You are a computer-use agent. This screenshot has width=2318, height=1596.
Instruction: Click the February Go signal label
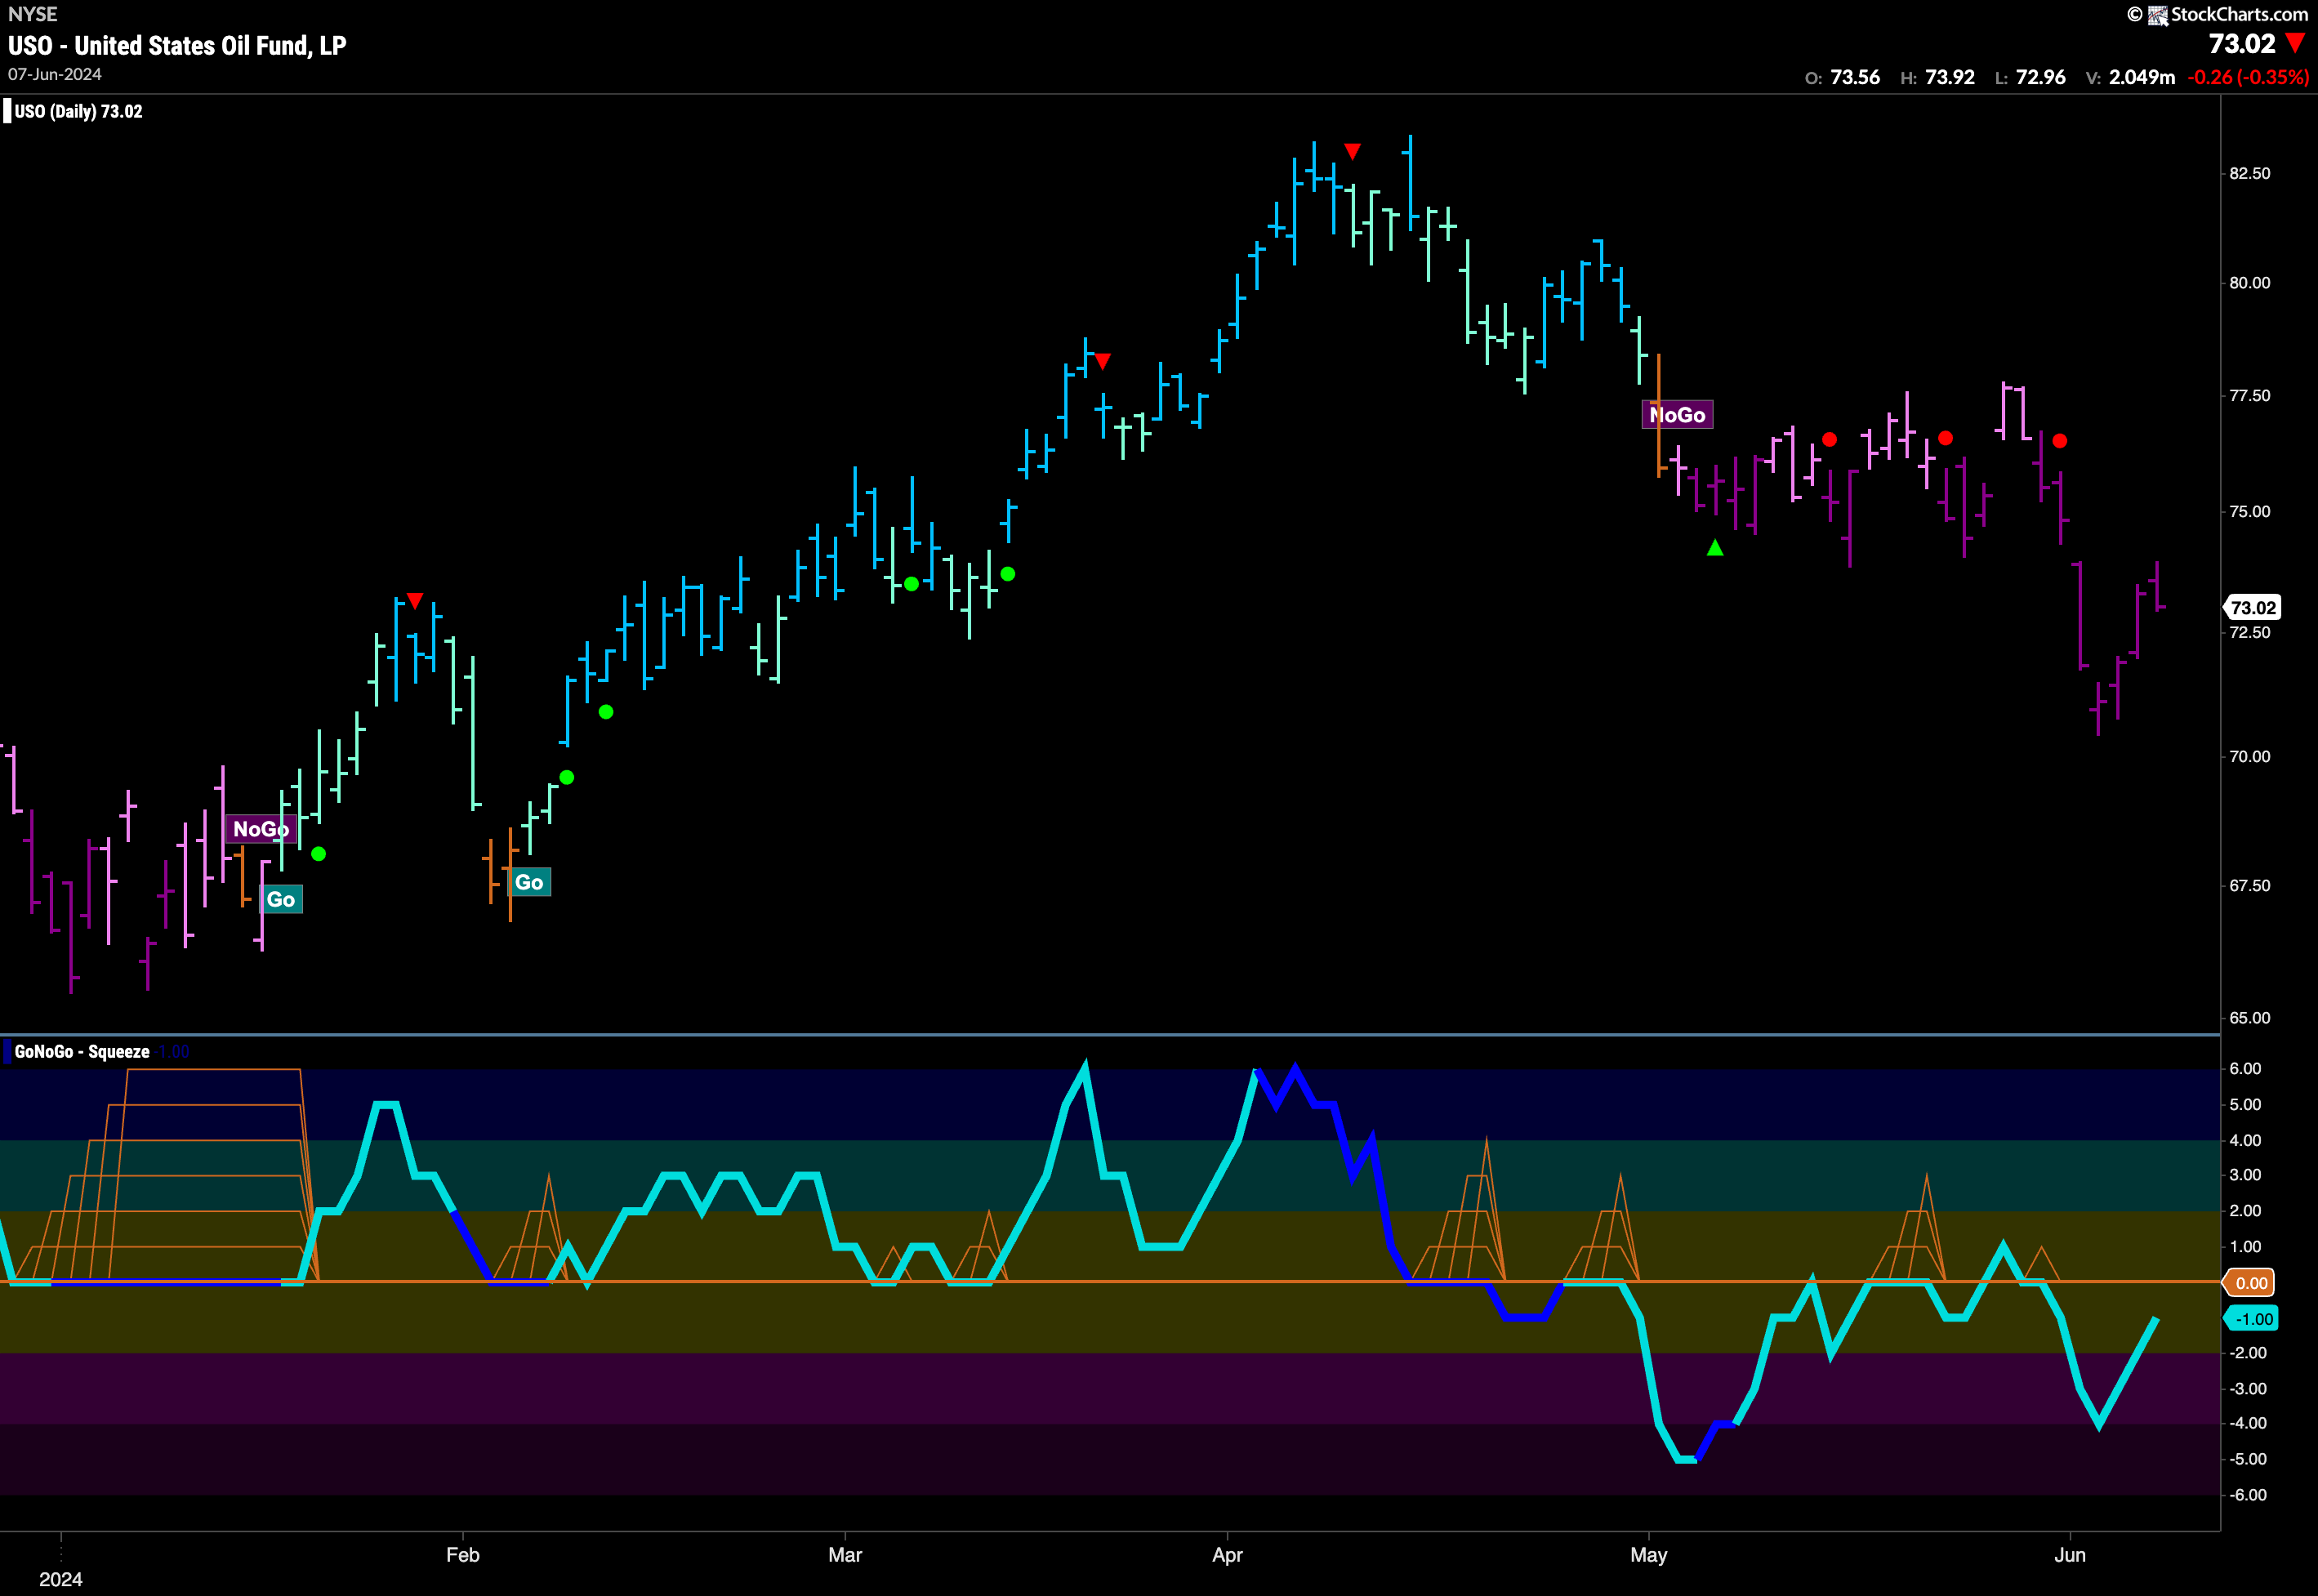[529, 882]
